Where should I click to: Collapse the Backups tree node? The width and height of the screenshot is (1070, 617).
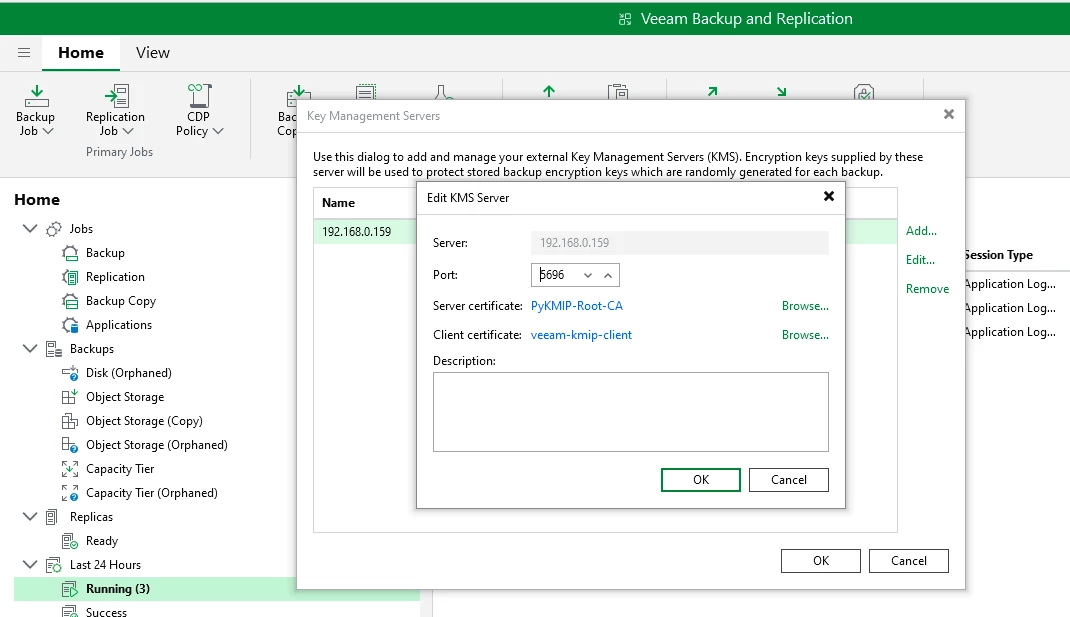(29, 349)
